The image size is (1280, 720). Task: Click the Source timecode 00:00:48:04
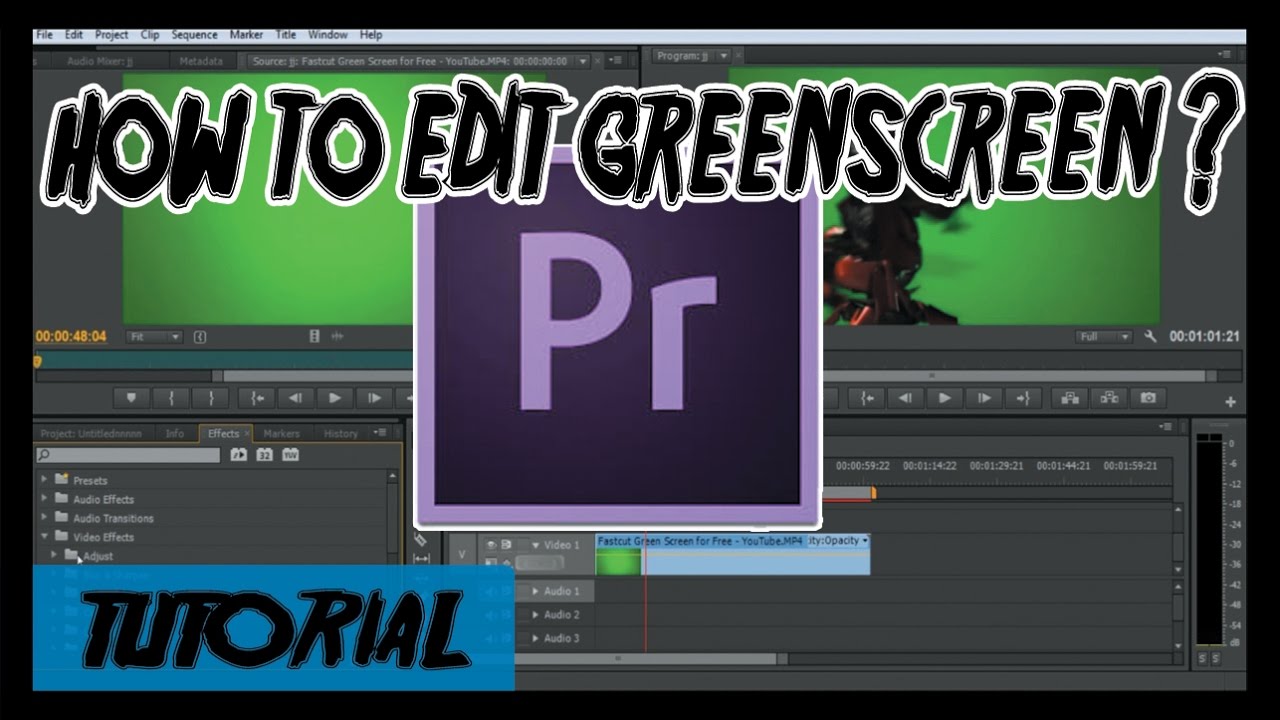pos(70,337)
